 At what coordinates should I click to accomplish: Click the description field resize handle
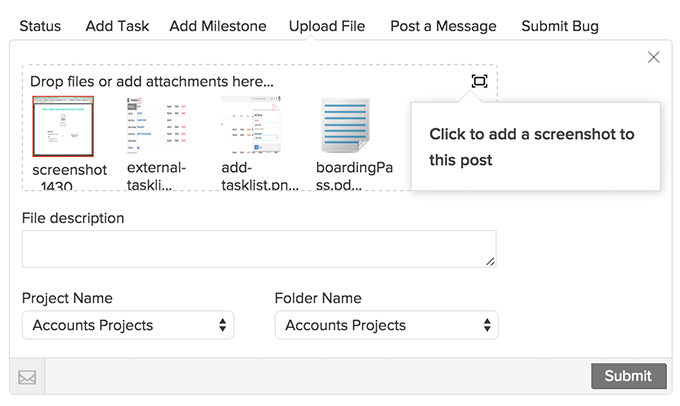click(x=490, y=262)
